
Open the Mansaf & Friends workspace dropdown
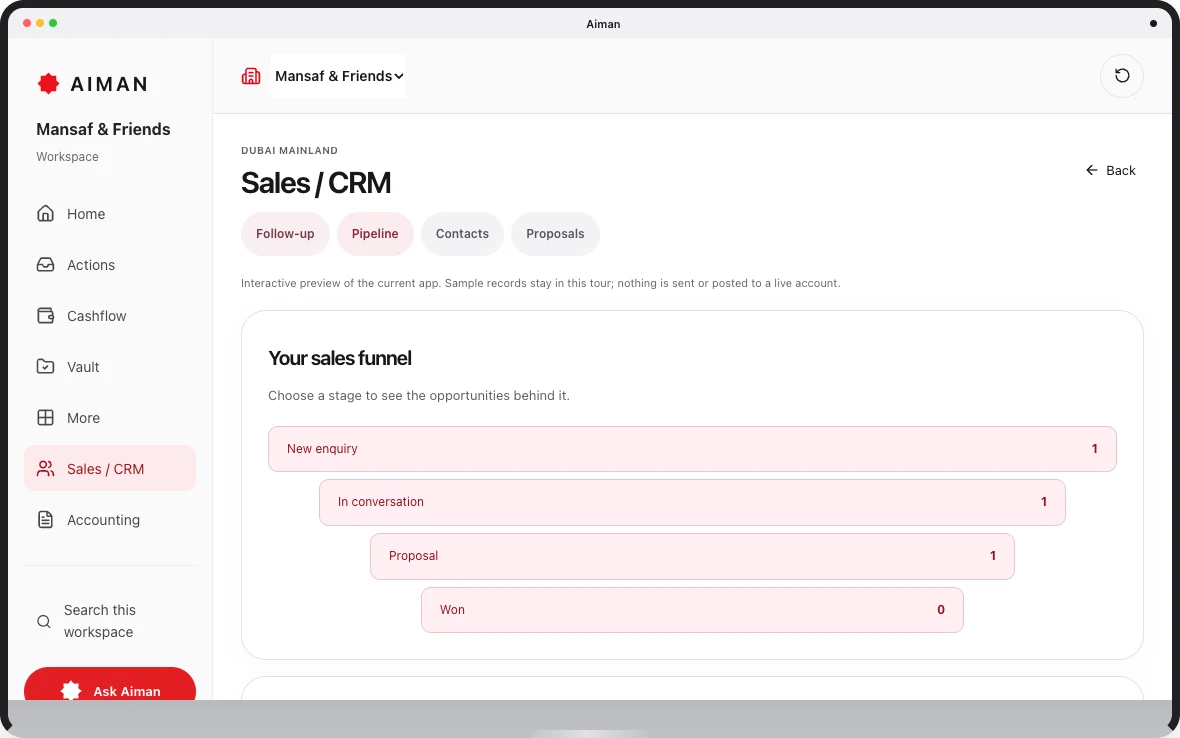click(x=338, y=76)
